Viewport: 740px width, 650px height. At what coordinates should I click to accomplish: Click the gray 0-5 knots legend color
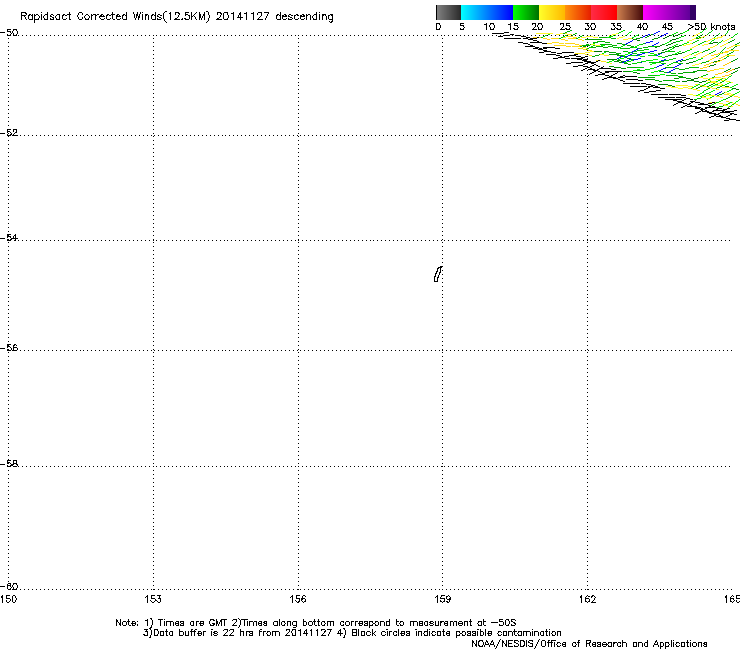click(448, 12)
